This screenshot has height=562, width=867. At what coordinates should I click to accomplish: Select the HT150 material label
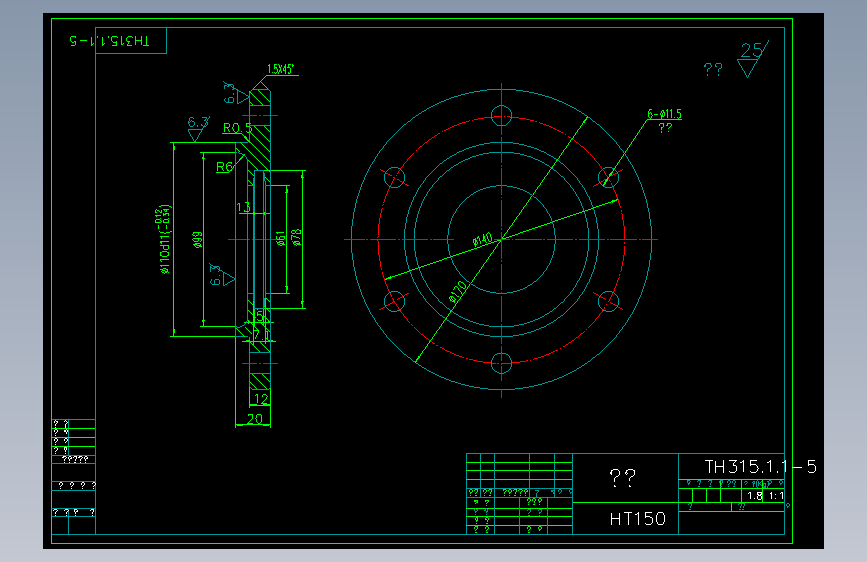(638, 519)
